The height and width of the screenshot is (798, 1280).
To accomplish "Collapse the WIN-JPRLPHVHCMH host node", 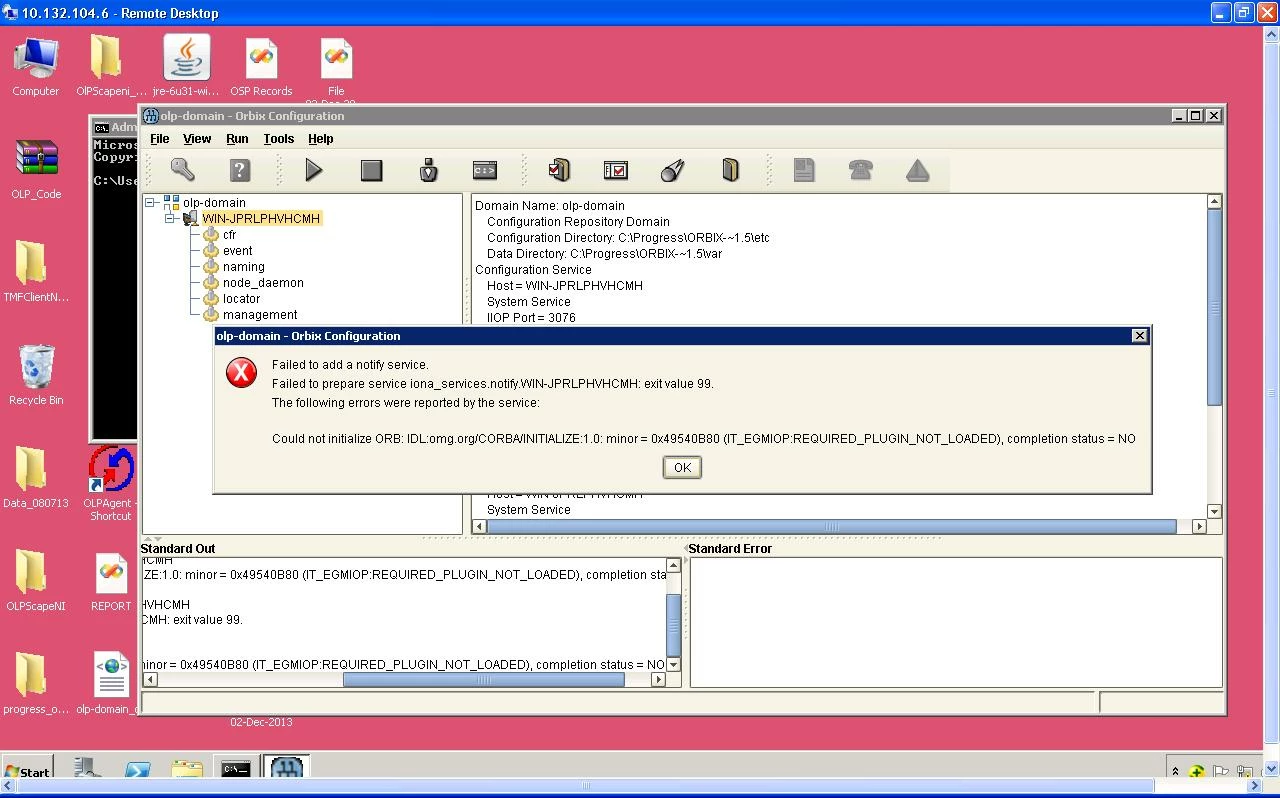I will (170, 219).
